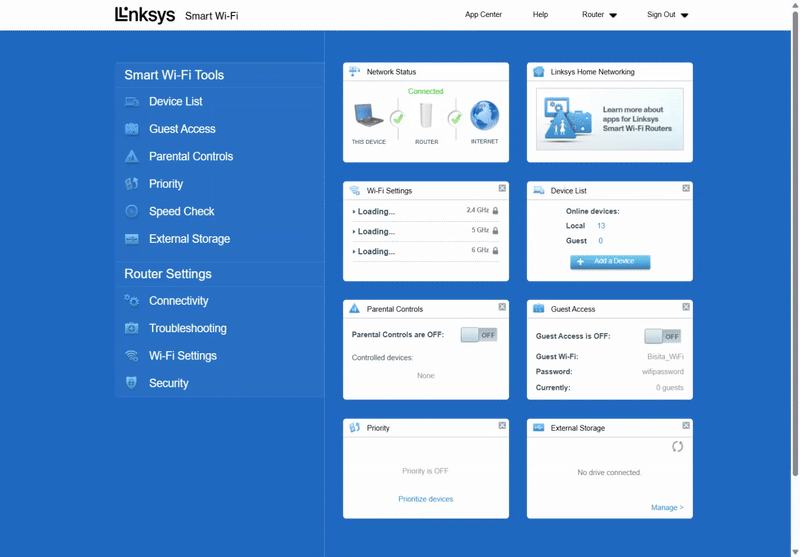Toggle Parental Controls switch on
The height and width of the screenshot is (557, 800).
pyautogui.click(x=479, y=335)
